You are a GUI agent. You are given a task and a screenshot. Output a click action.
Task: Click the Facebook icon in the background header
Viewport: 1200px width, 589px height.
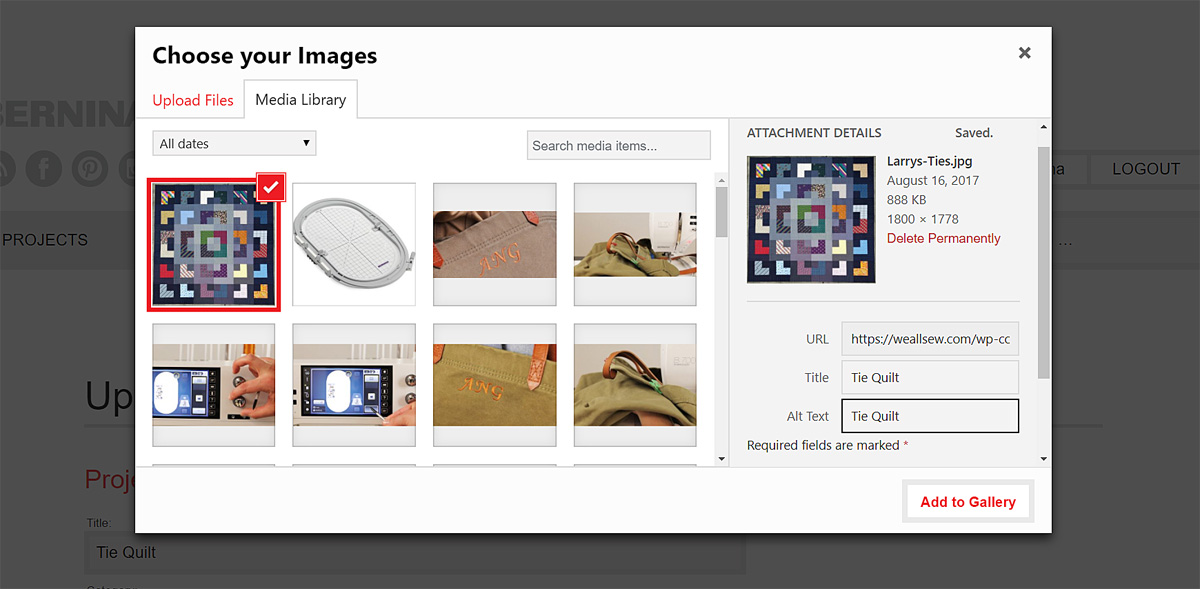click(x=43, y=168)
